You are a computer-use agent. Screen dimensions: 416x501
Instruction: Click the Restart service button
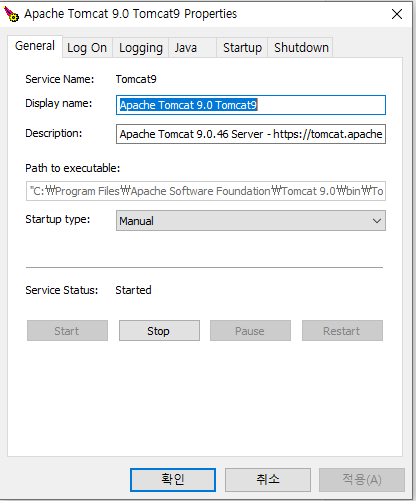(x=342, y=331)
